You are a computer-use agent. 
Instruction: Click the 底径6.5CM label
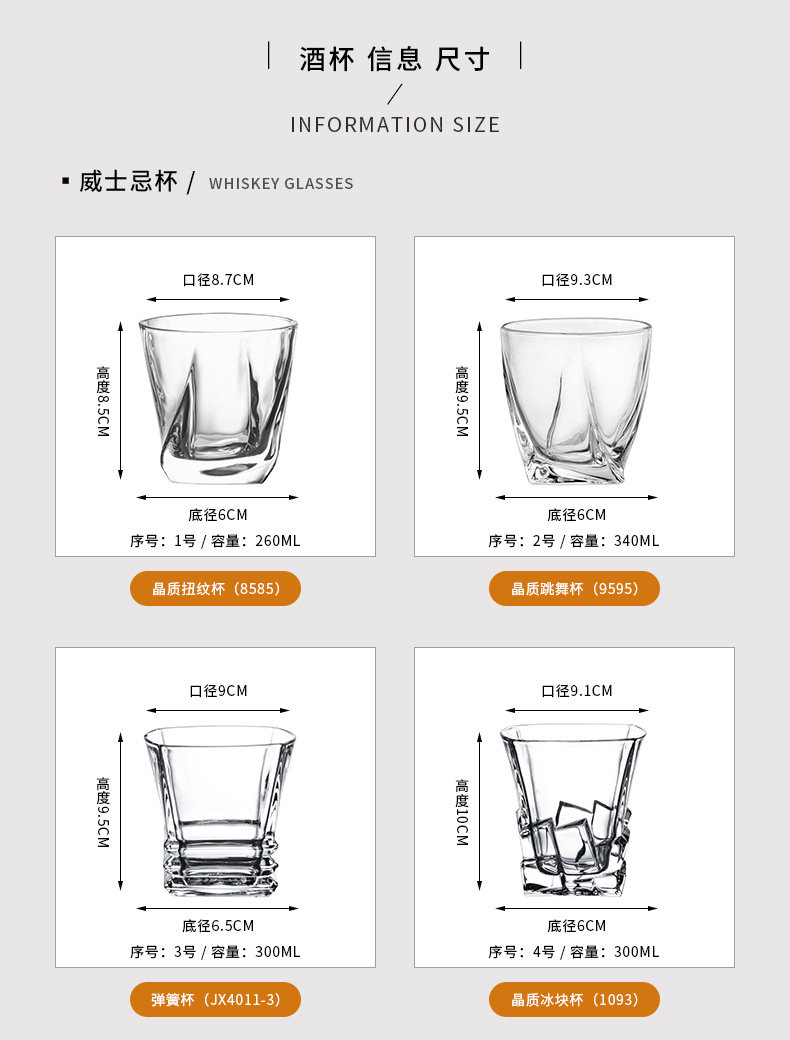218,925
